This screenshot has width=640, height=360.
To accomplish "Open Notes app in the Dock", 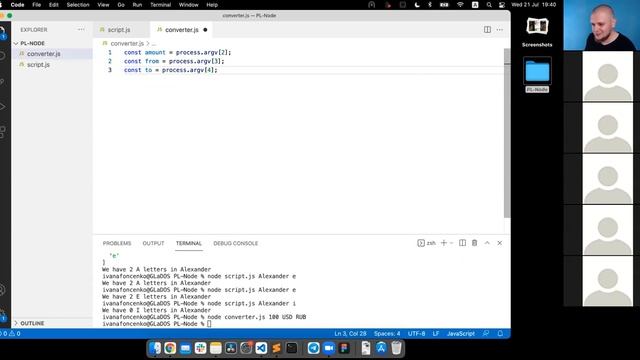I will 216,348.
